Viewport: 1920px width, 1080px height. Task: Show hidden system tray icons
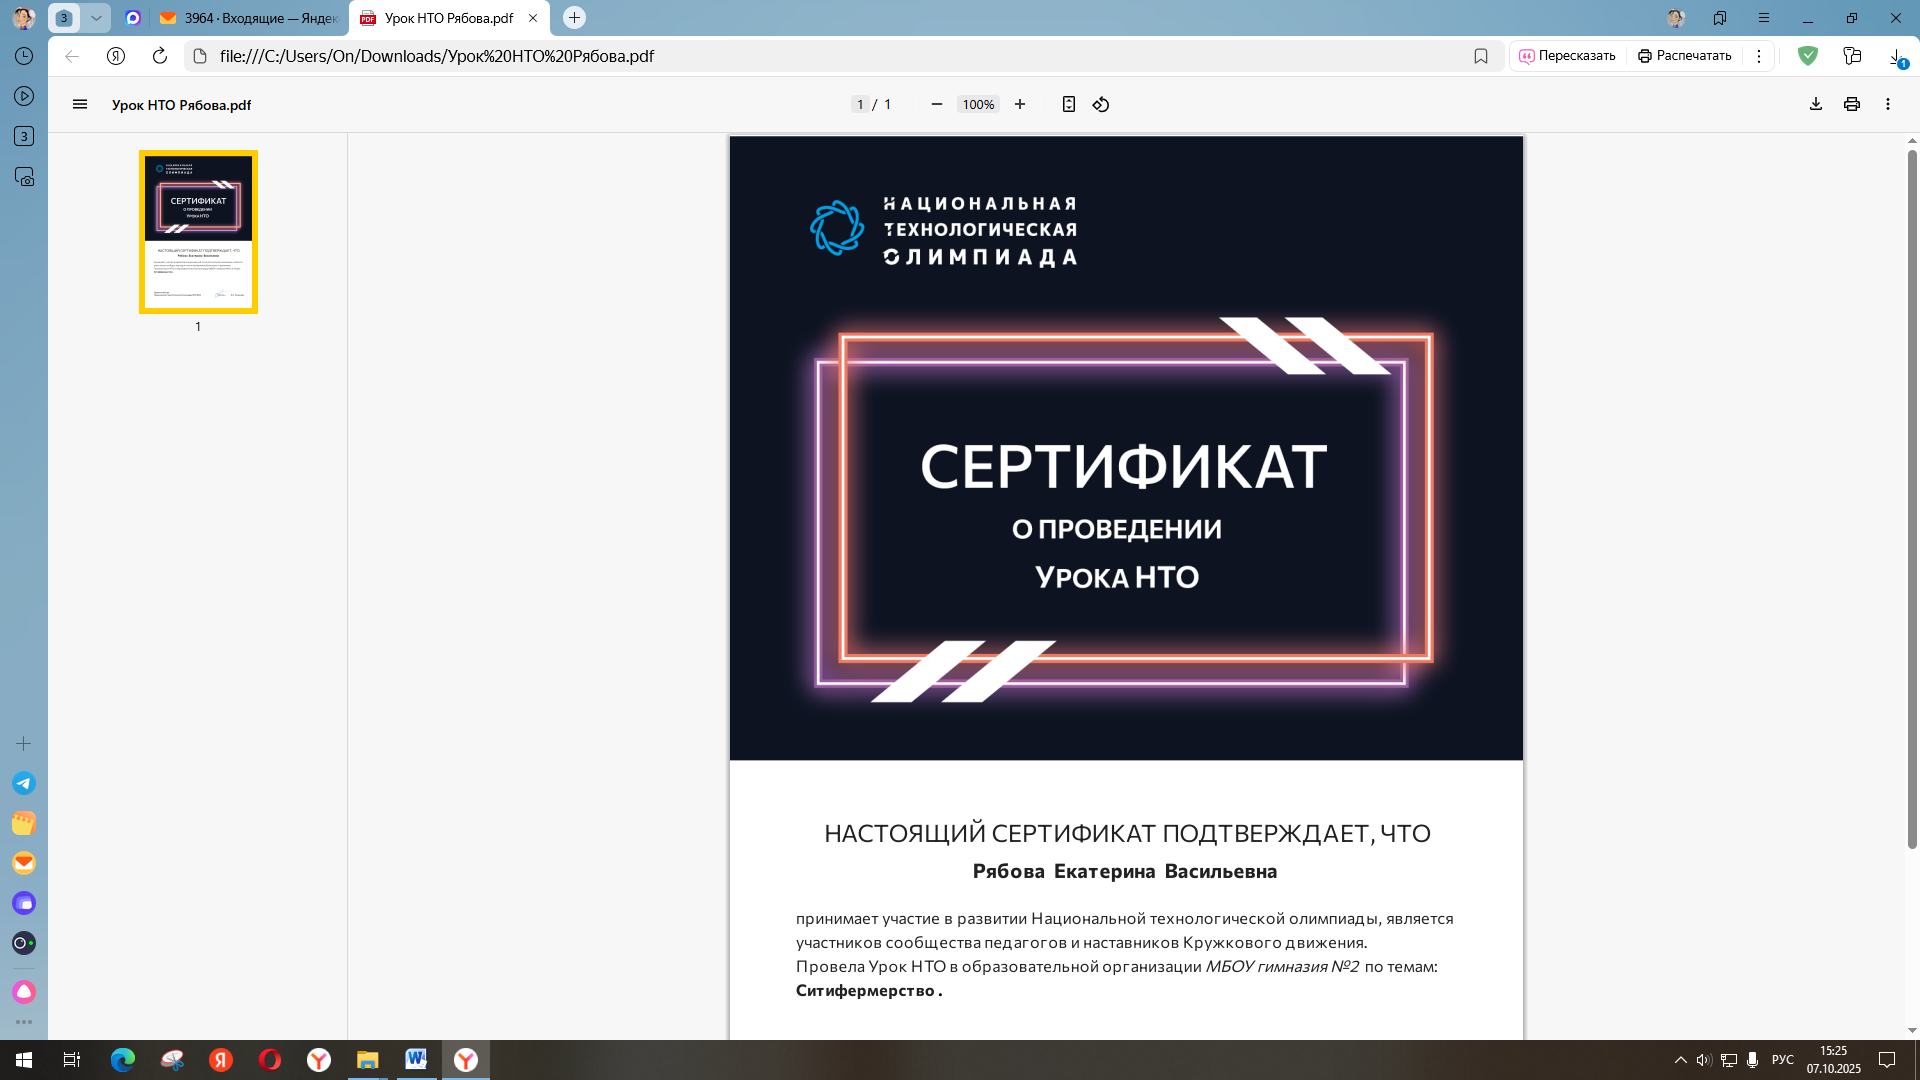[1680, 1060]
